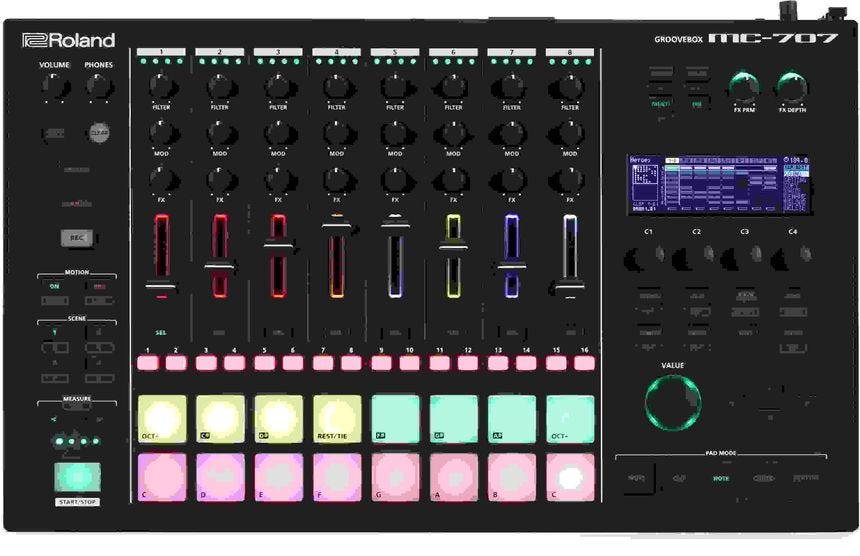Tap the C# pad
This screenshot has width=860, height=556.
(x=220, y=419)
